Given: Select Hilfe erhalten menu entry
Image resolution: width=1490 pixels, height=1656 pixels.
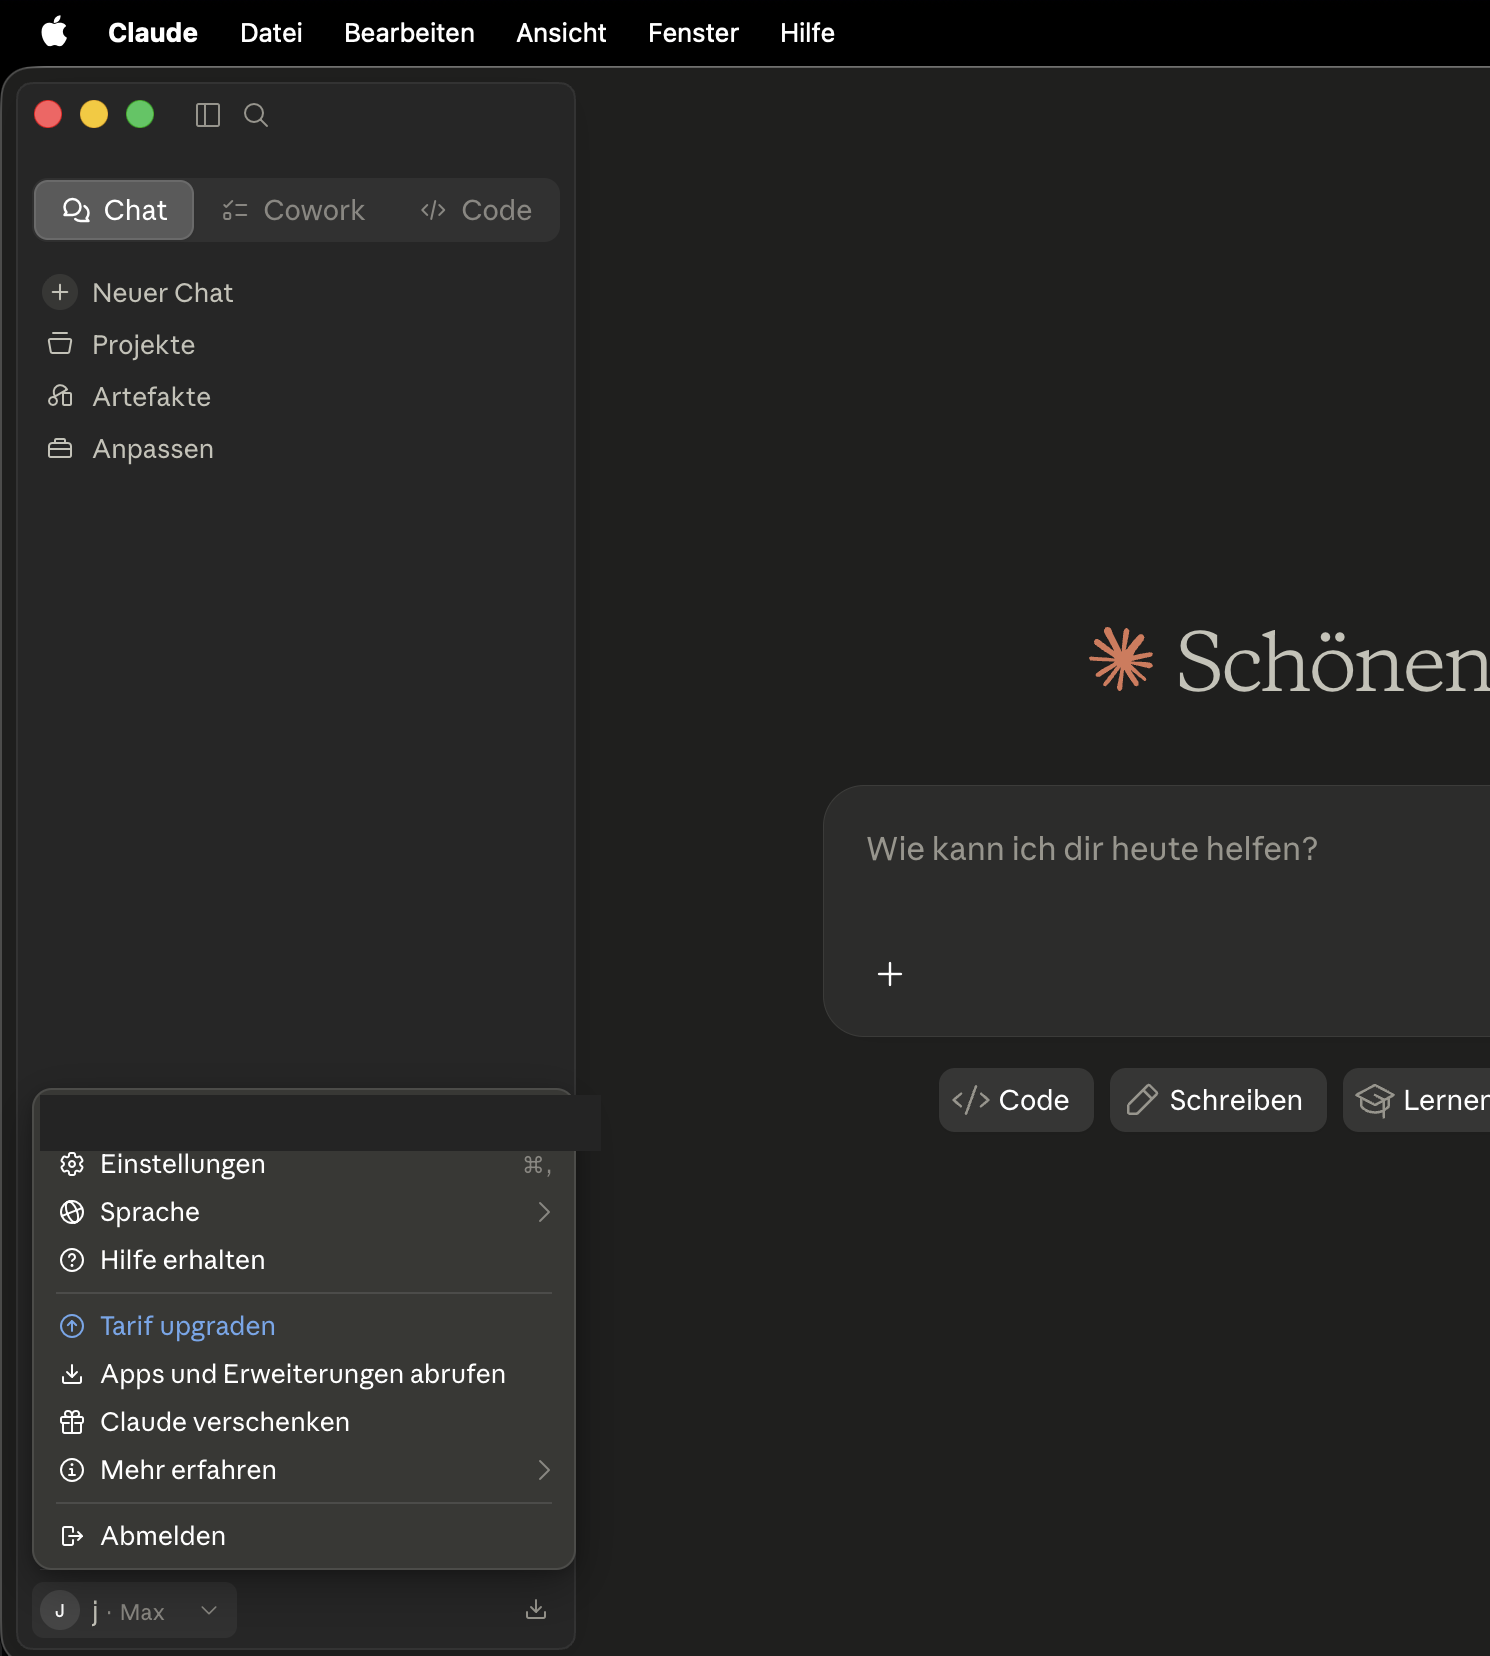Looking at the screenshot, I should [304, 1260].
